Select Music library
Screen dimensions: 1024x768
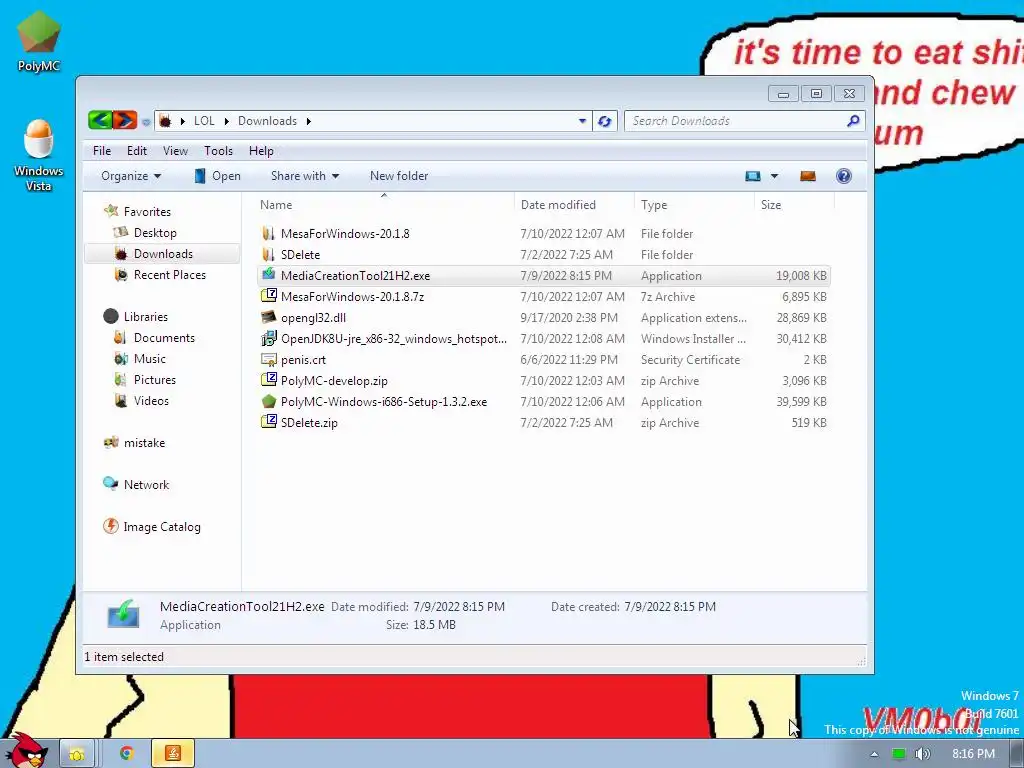[x=140, y=359]
